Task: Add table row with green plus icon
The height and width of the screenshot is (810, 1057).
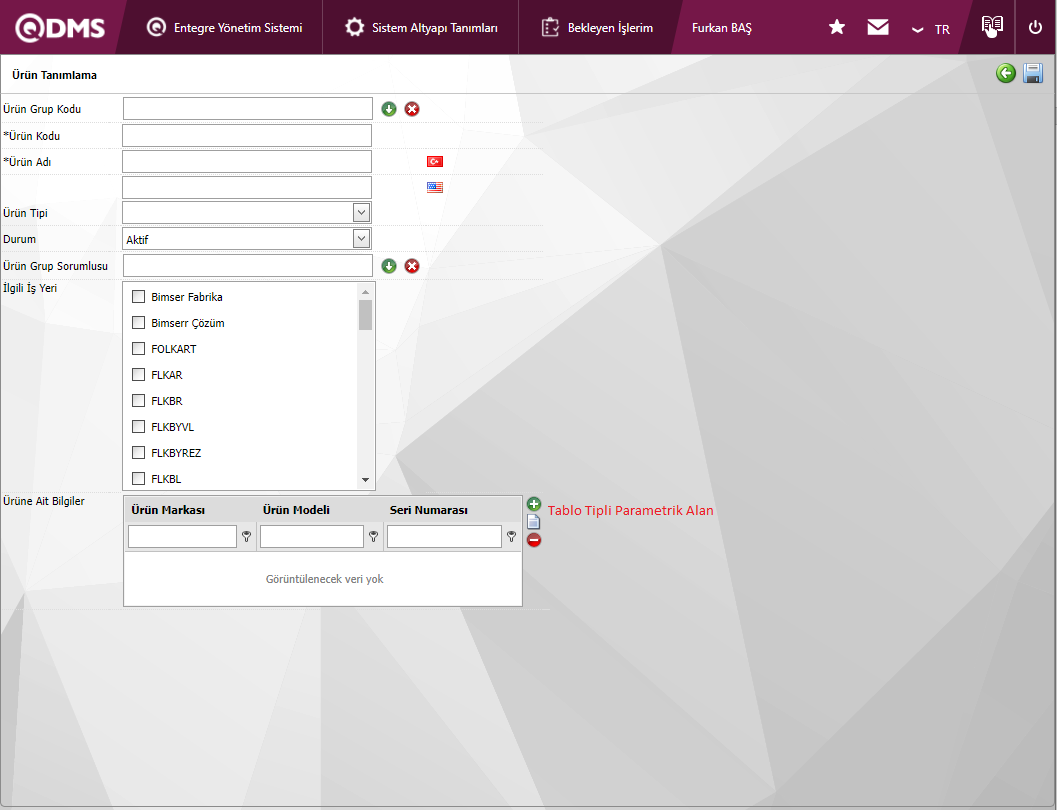Action: click(x=534, y=504)
